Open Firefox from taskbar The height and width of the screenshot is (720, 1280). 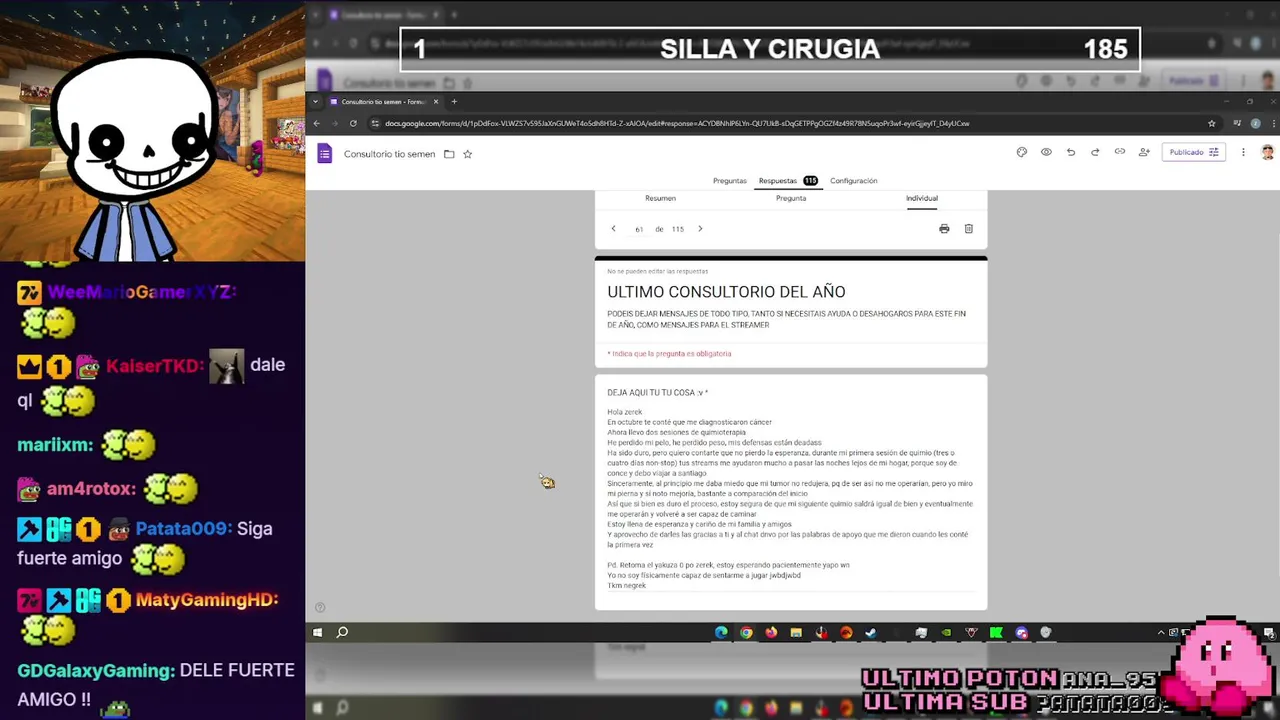pyautogui.click(x=771, y=632)
